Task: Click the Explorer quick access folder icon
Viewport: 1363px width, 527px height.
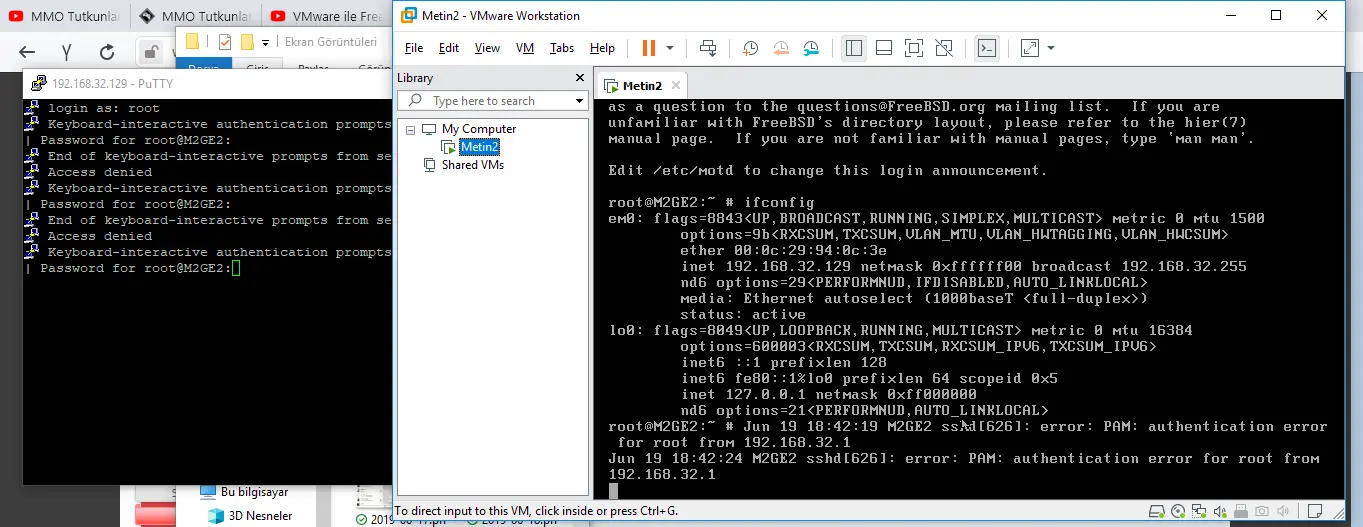Action: click(192, 42)
